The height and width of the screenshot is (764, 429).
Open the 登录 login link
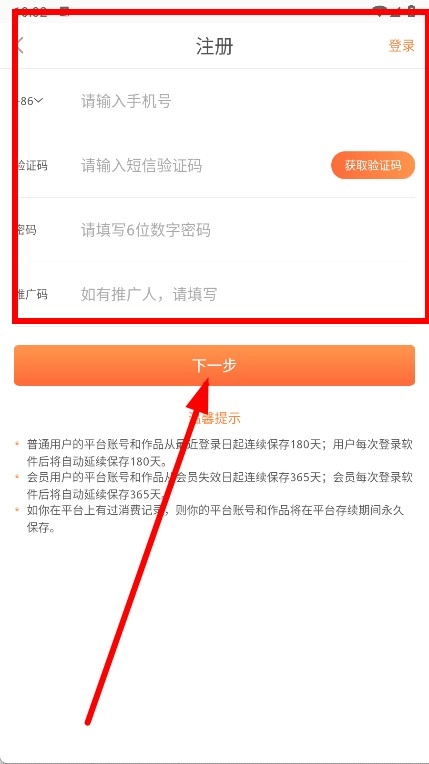[x=401, y=46]
